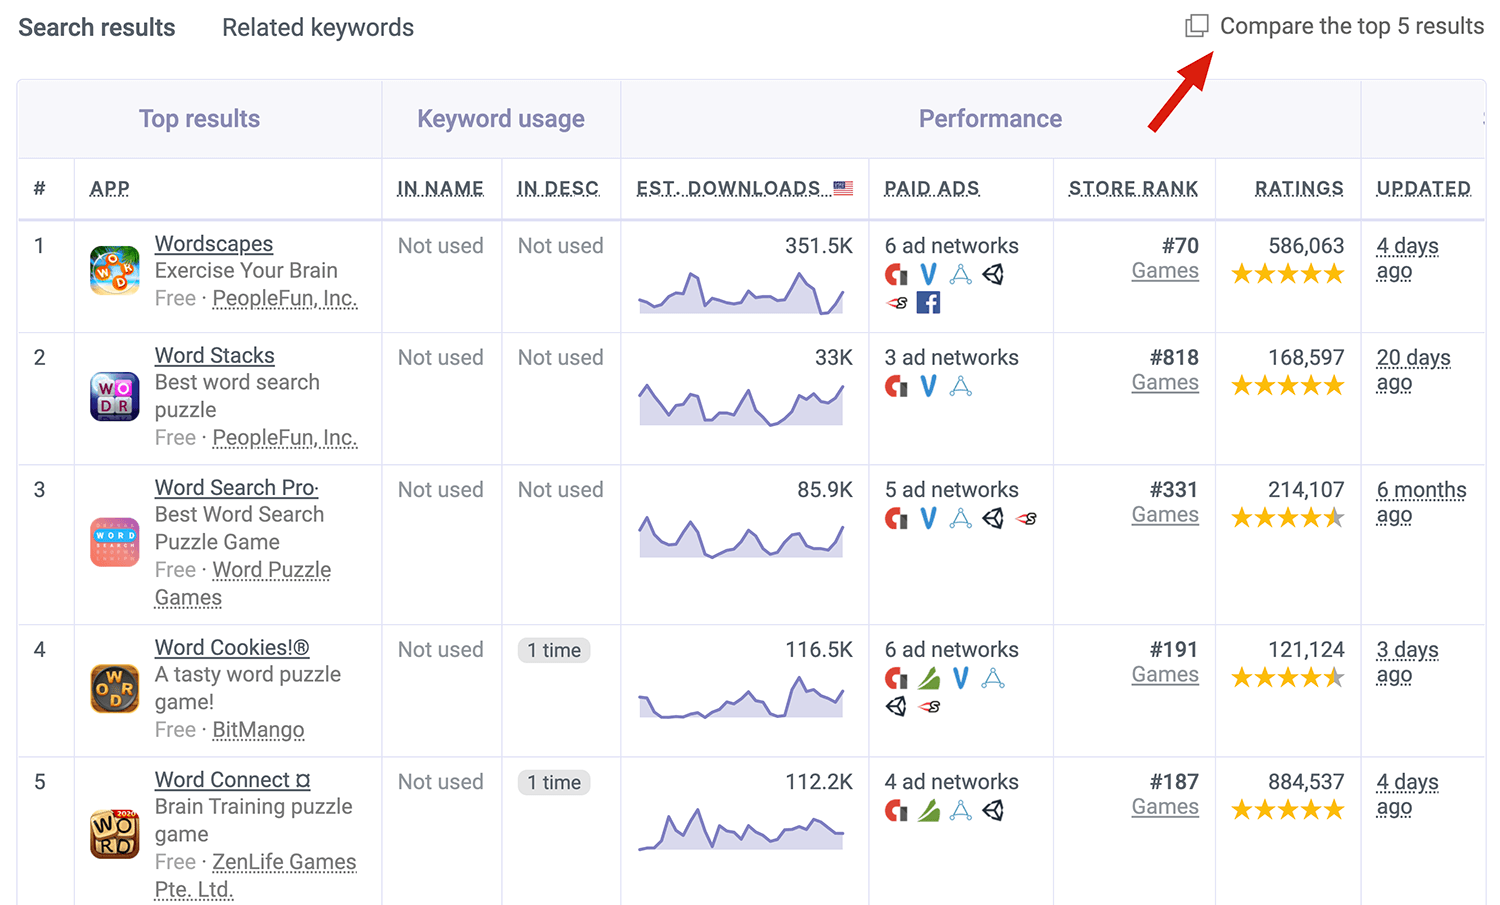
Task: Click the Games category link for rank #187
Action: click(x=1165, y=807)
